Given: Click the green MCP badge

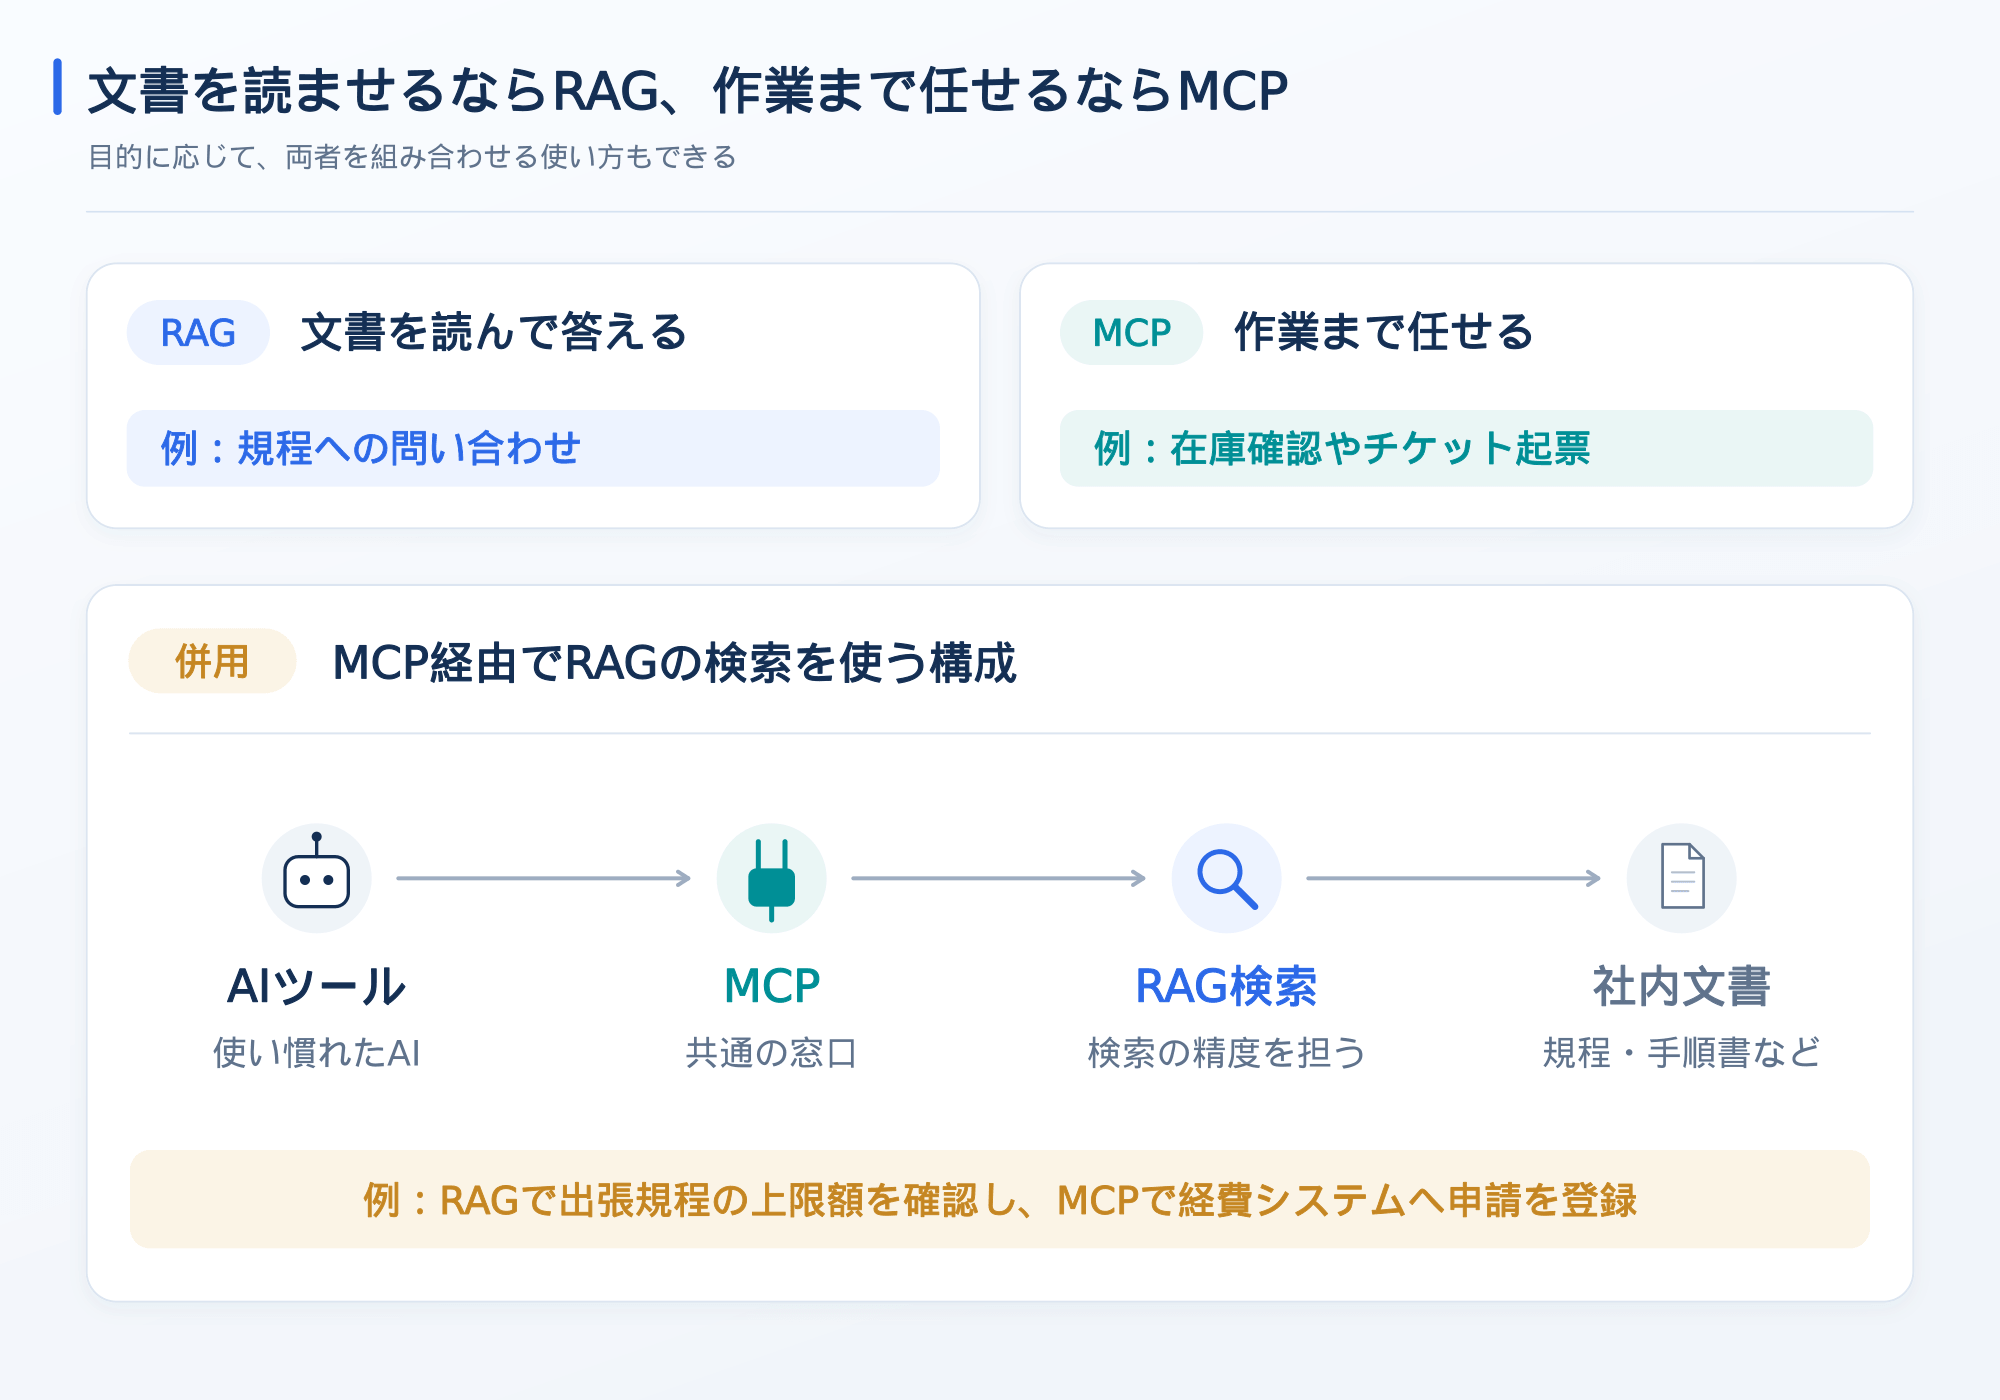Looking at the screenshot, I should [1131, 333].
